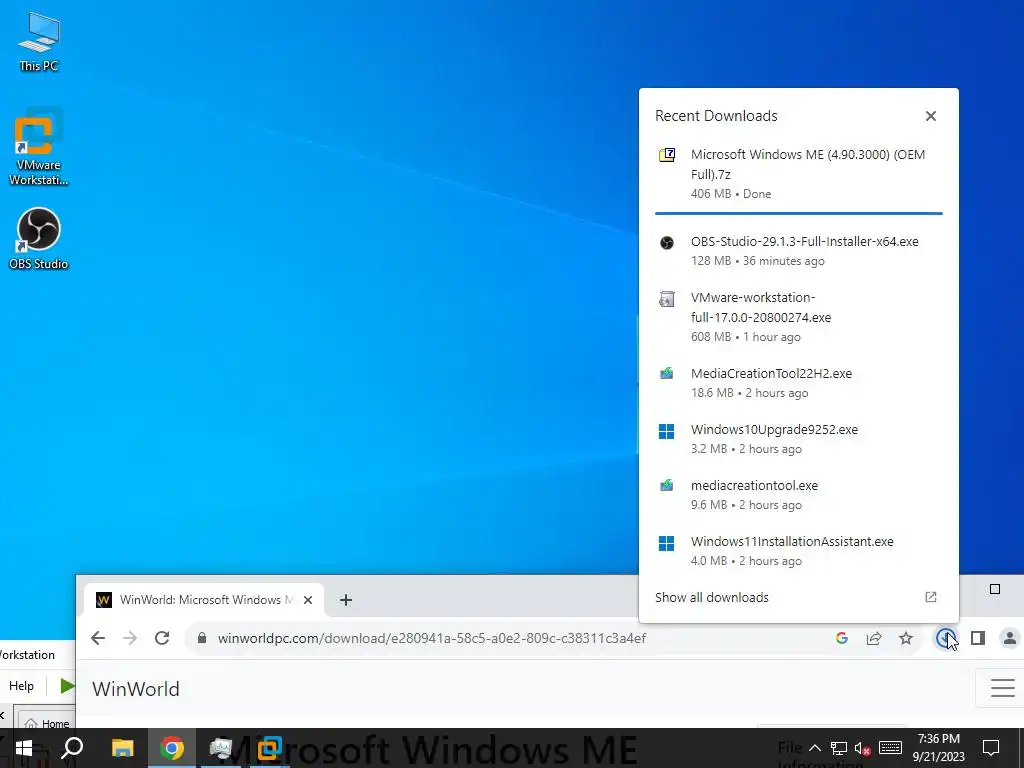Open This PC desktop icon
The height and width of the screenshot is (768, 1024).
point(39,42)
